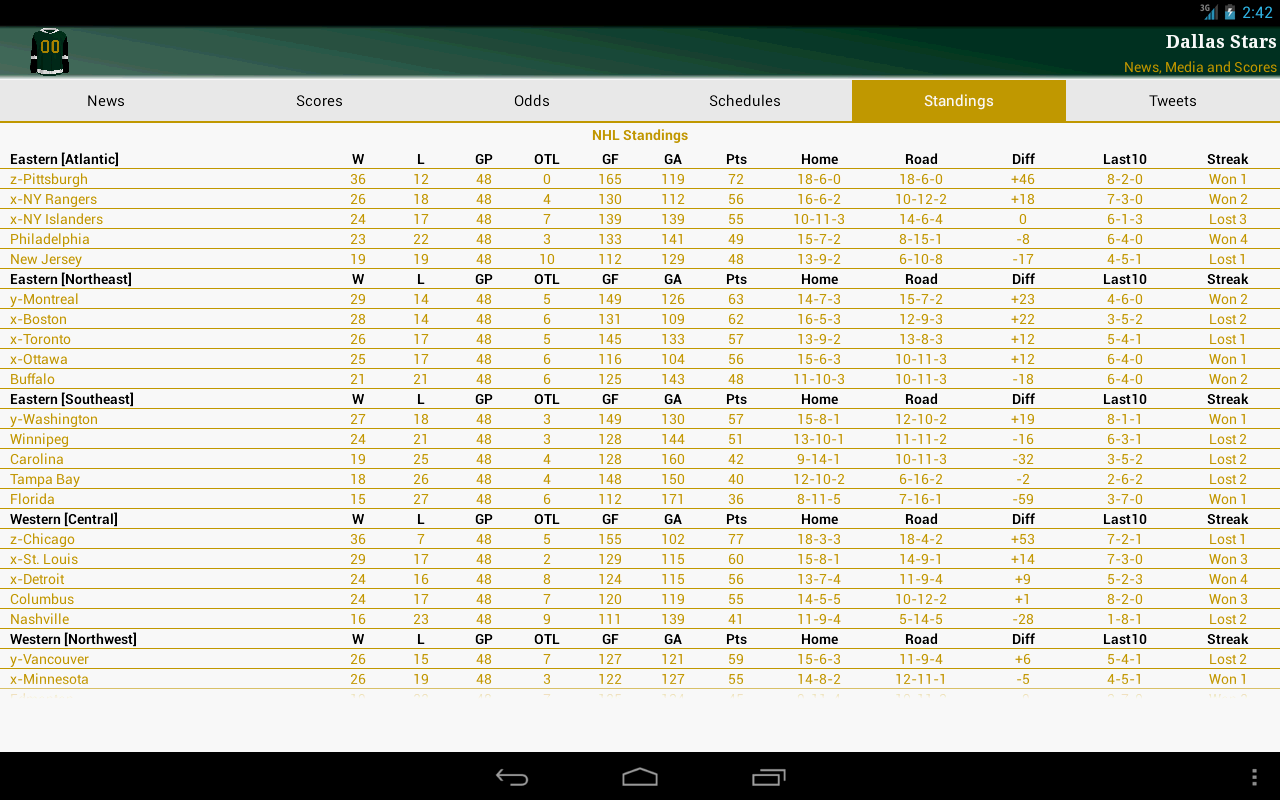
Task: Select the Philadelphia team name
Action: click(50, 239)
